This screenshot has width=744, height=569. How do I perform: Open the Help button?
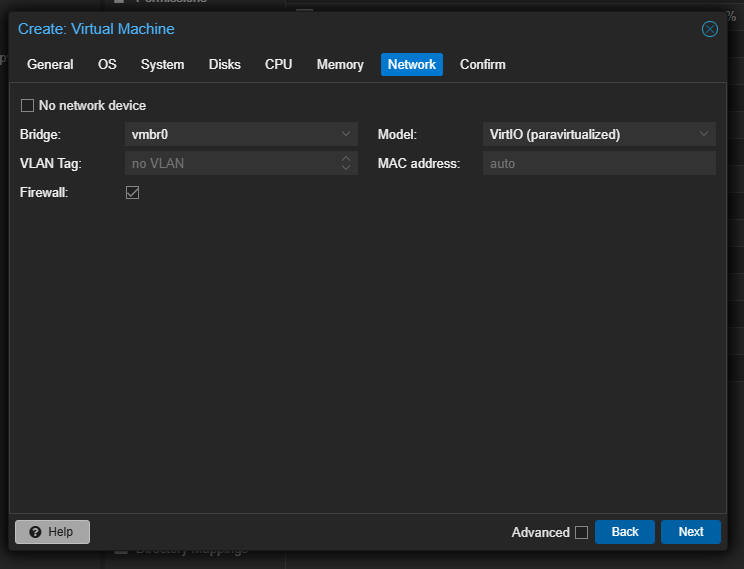[x=52, y=532]
